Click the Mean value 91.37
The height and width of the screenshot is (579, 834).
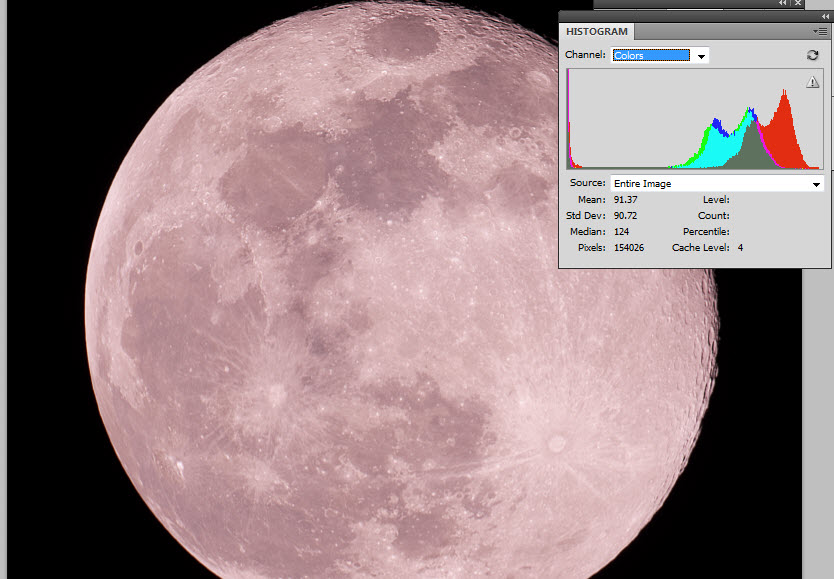[626, 200]
